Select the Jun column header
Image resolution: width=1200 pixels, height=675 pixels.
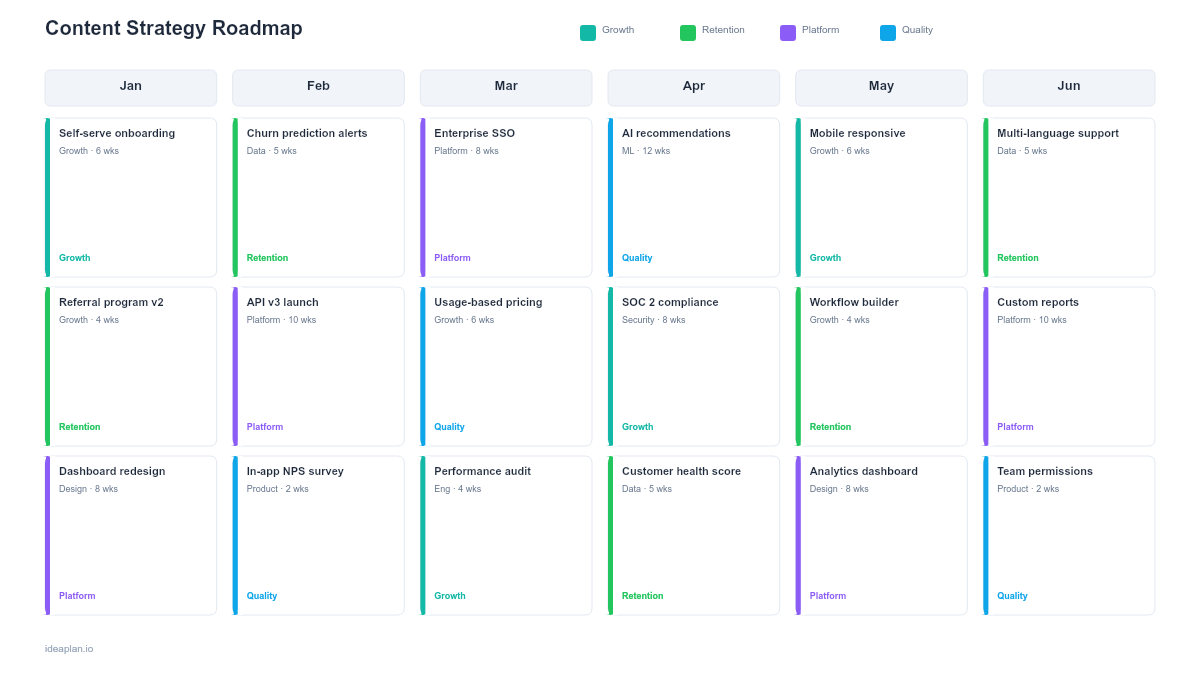click(1068, 87)
